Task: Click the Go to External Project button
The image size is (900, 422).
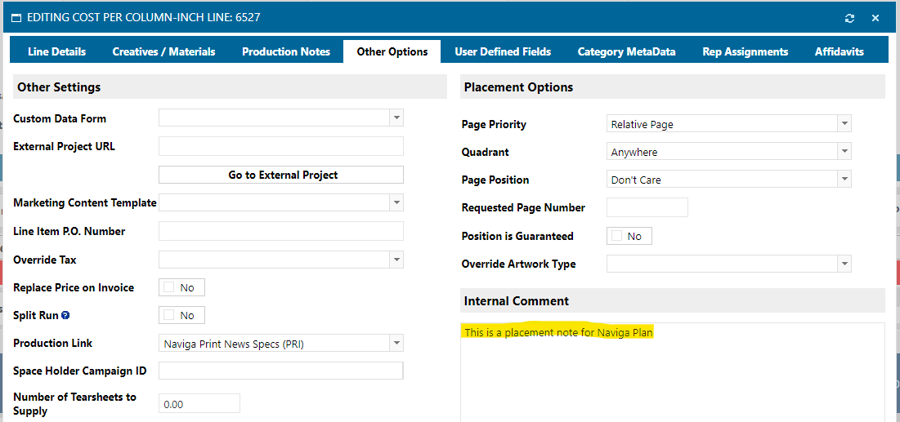Action: click(281, 175)
